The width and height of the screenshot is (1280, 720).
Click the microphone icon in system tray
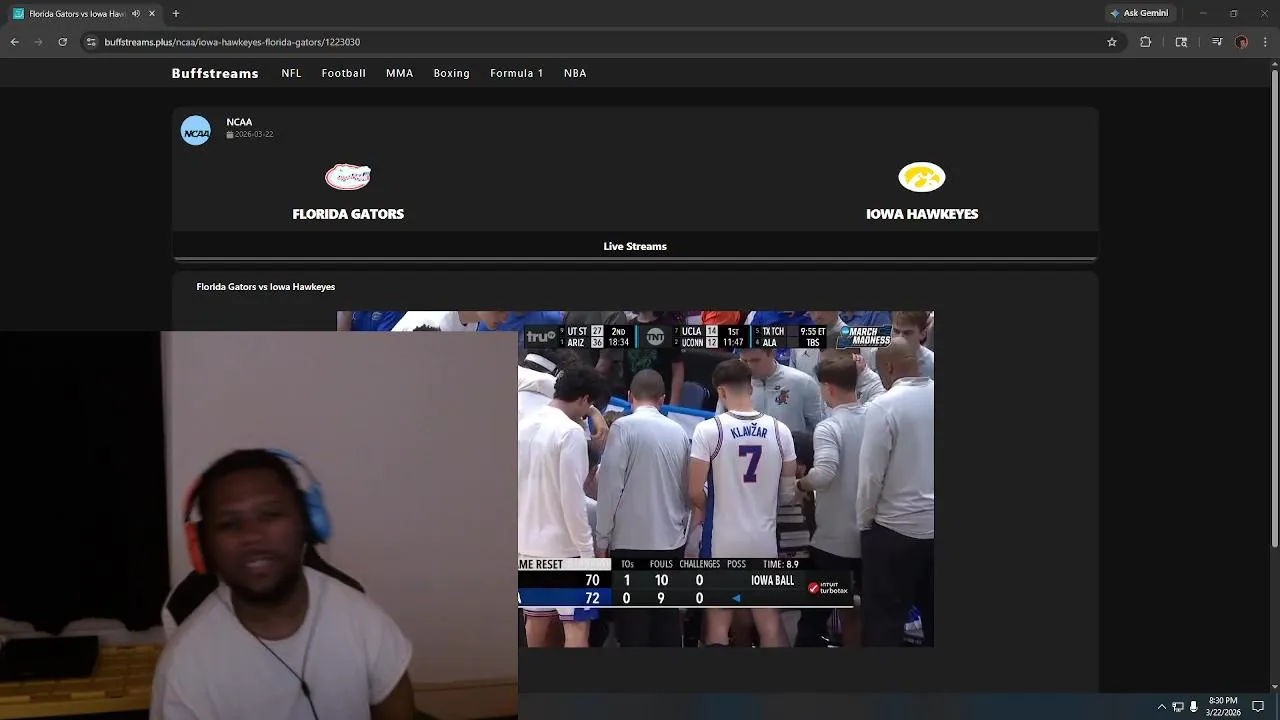point(1194,707)
